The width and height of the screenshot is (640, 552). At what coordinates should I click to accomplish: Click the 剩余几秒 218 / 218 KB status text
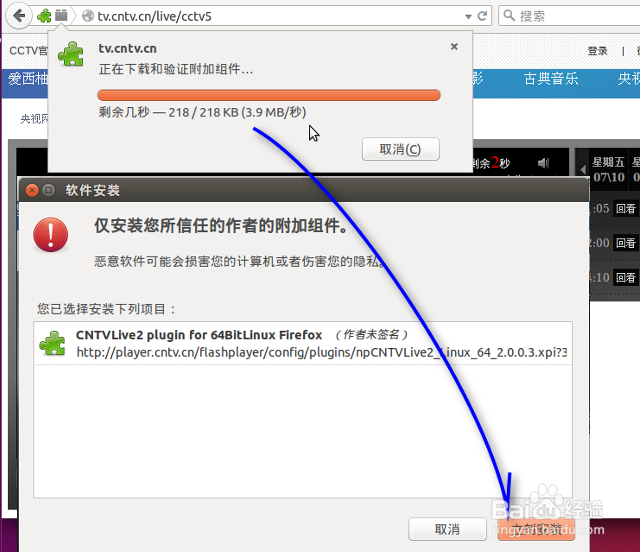(202, 112)
